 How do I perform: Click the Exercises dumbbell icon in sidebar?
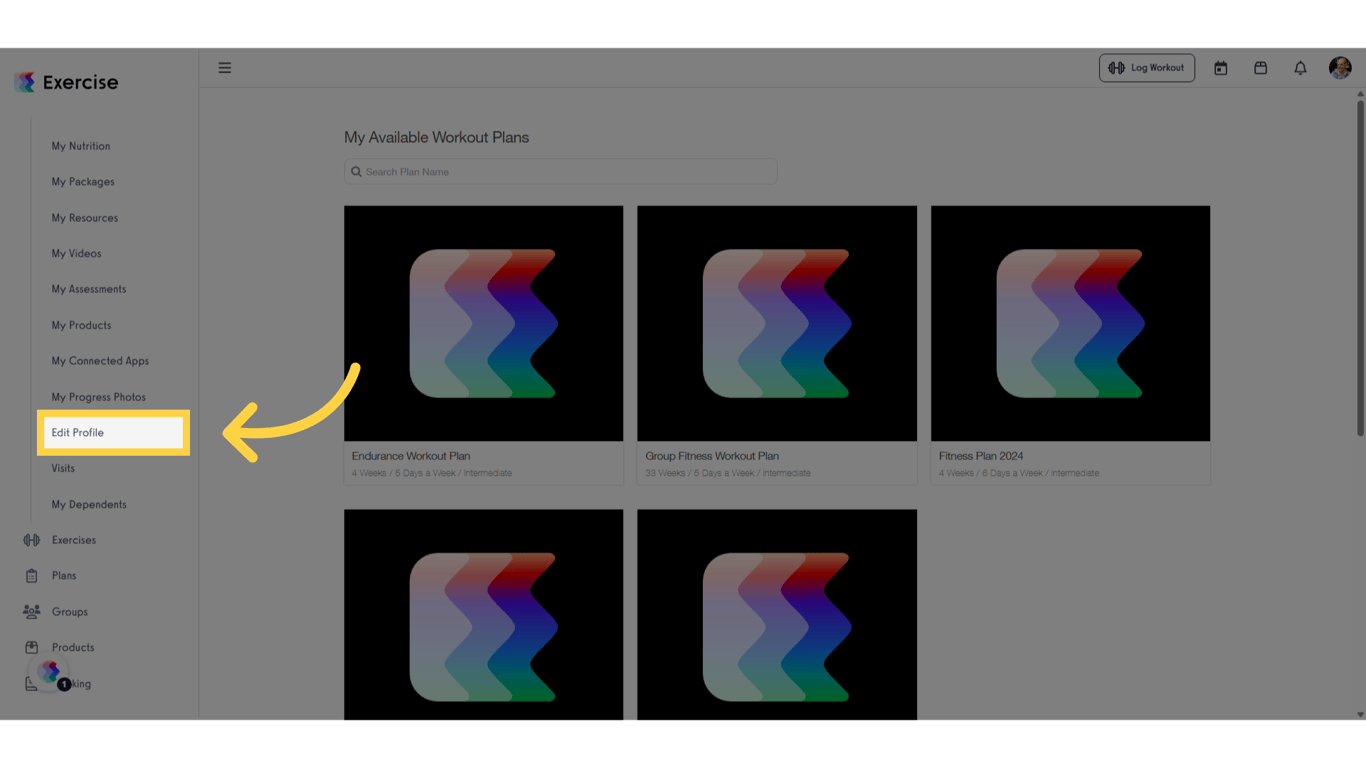[32, 540]
